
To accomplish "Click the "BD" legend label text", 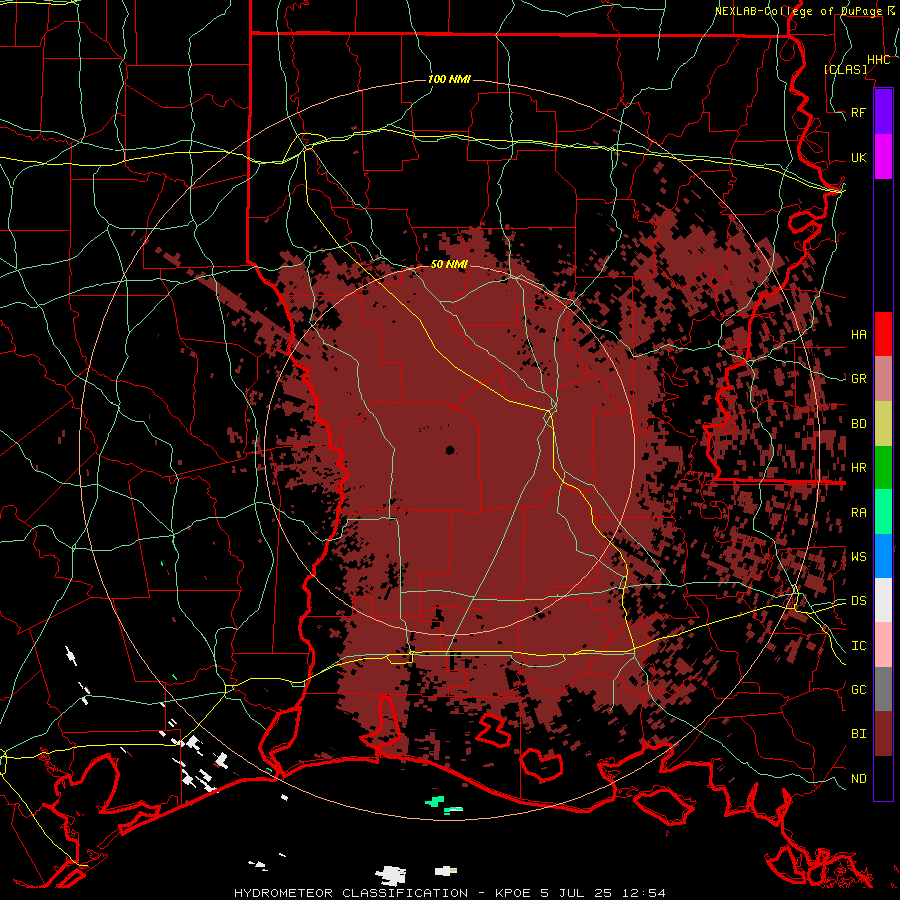I will (858, 424).
